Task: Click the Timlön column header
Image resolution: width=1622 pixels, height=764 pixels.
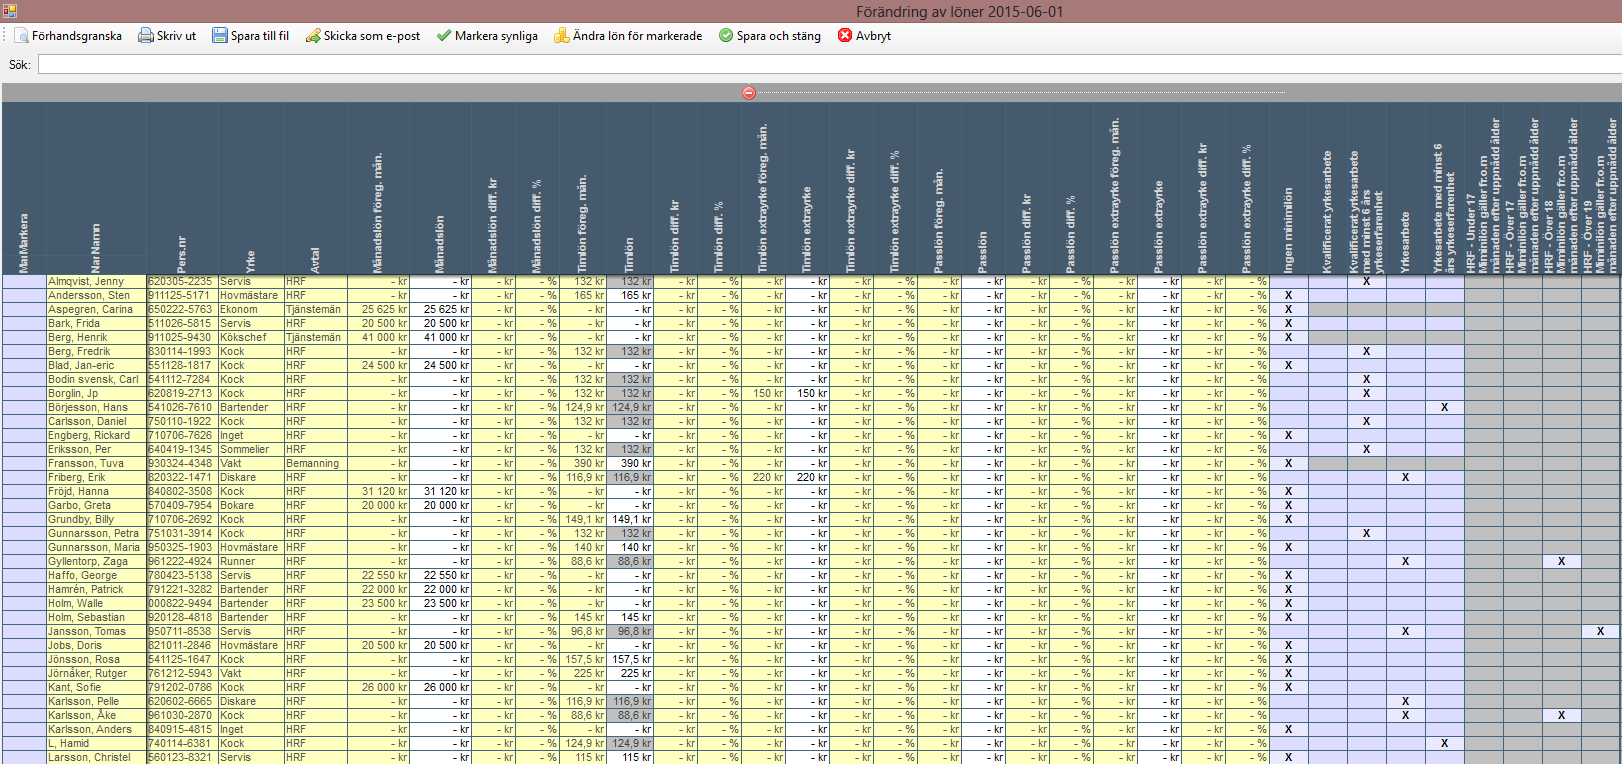Action: coord(630,188)
